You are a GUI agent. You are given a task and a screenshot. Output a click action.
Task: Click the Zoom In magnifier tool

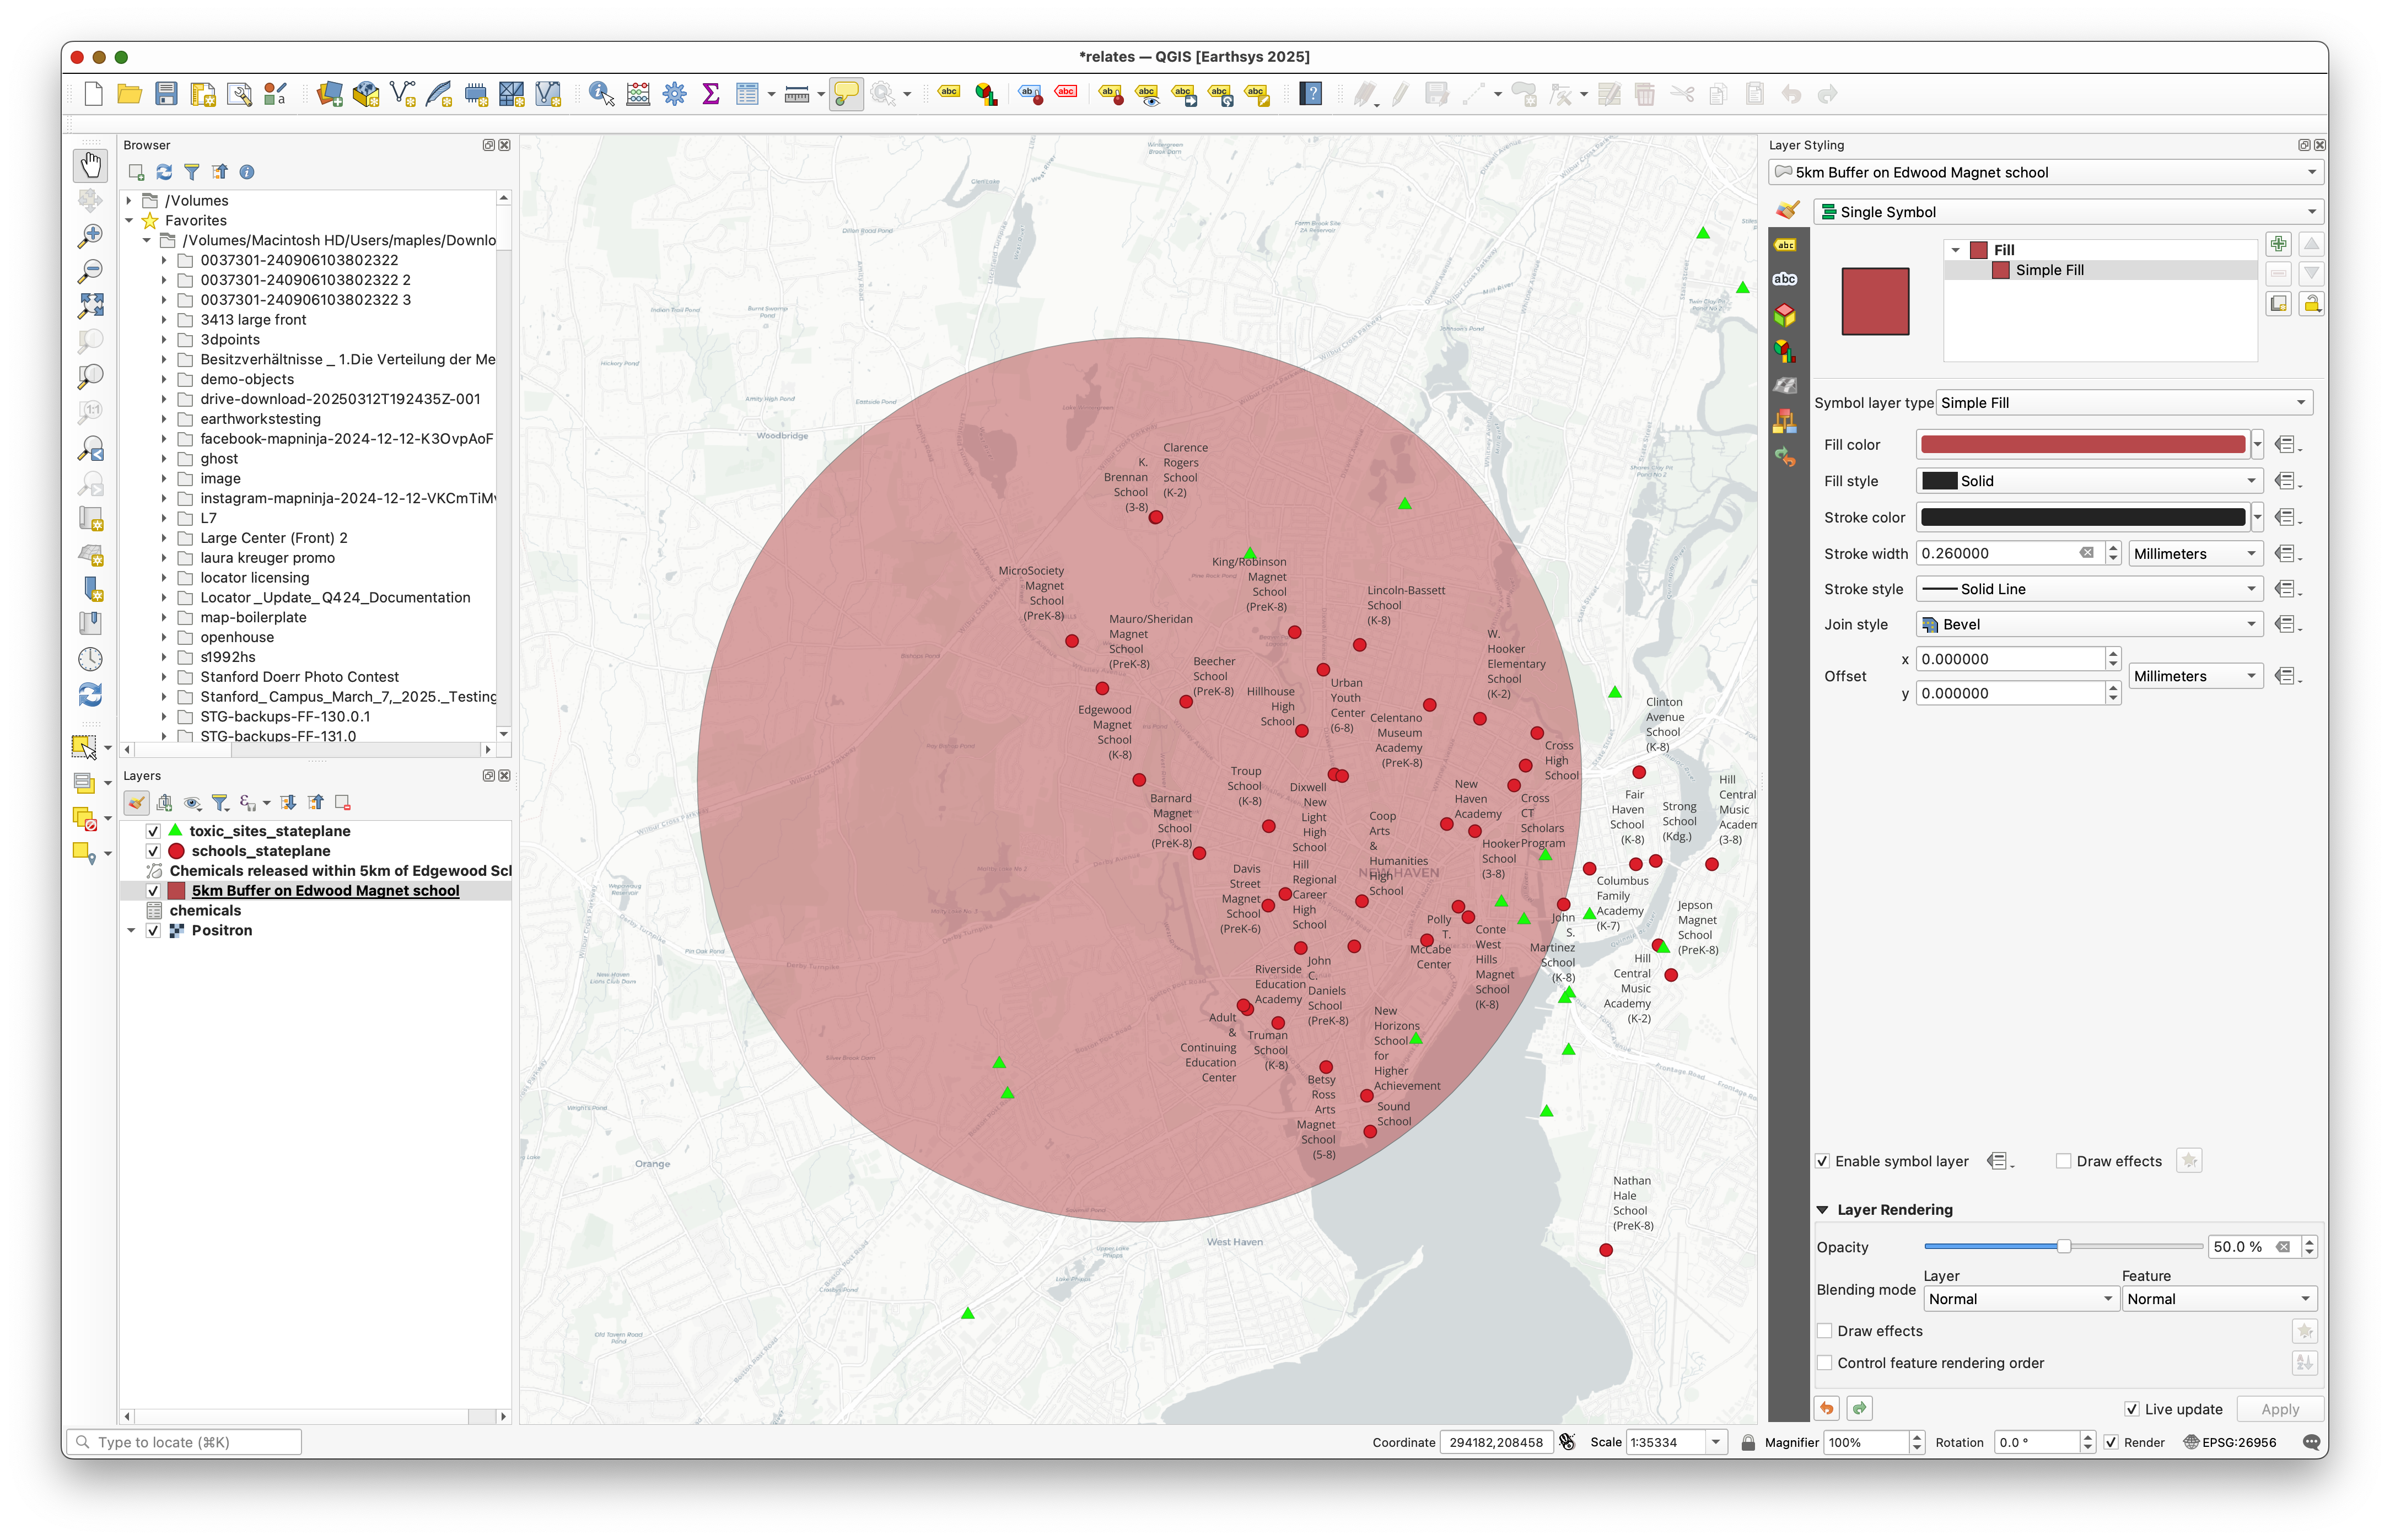coord(90,236)
